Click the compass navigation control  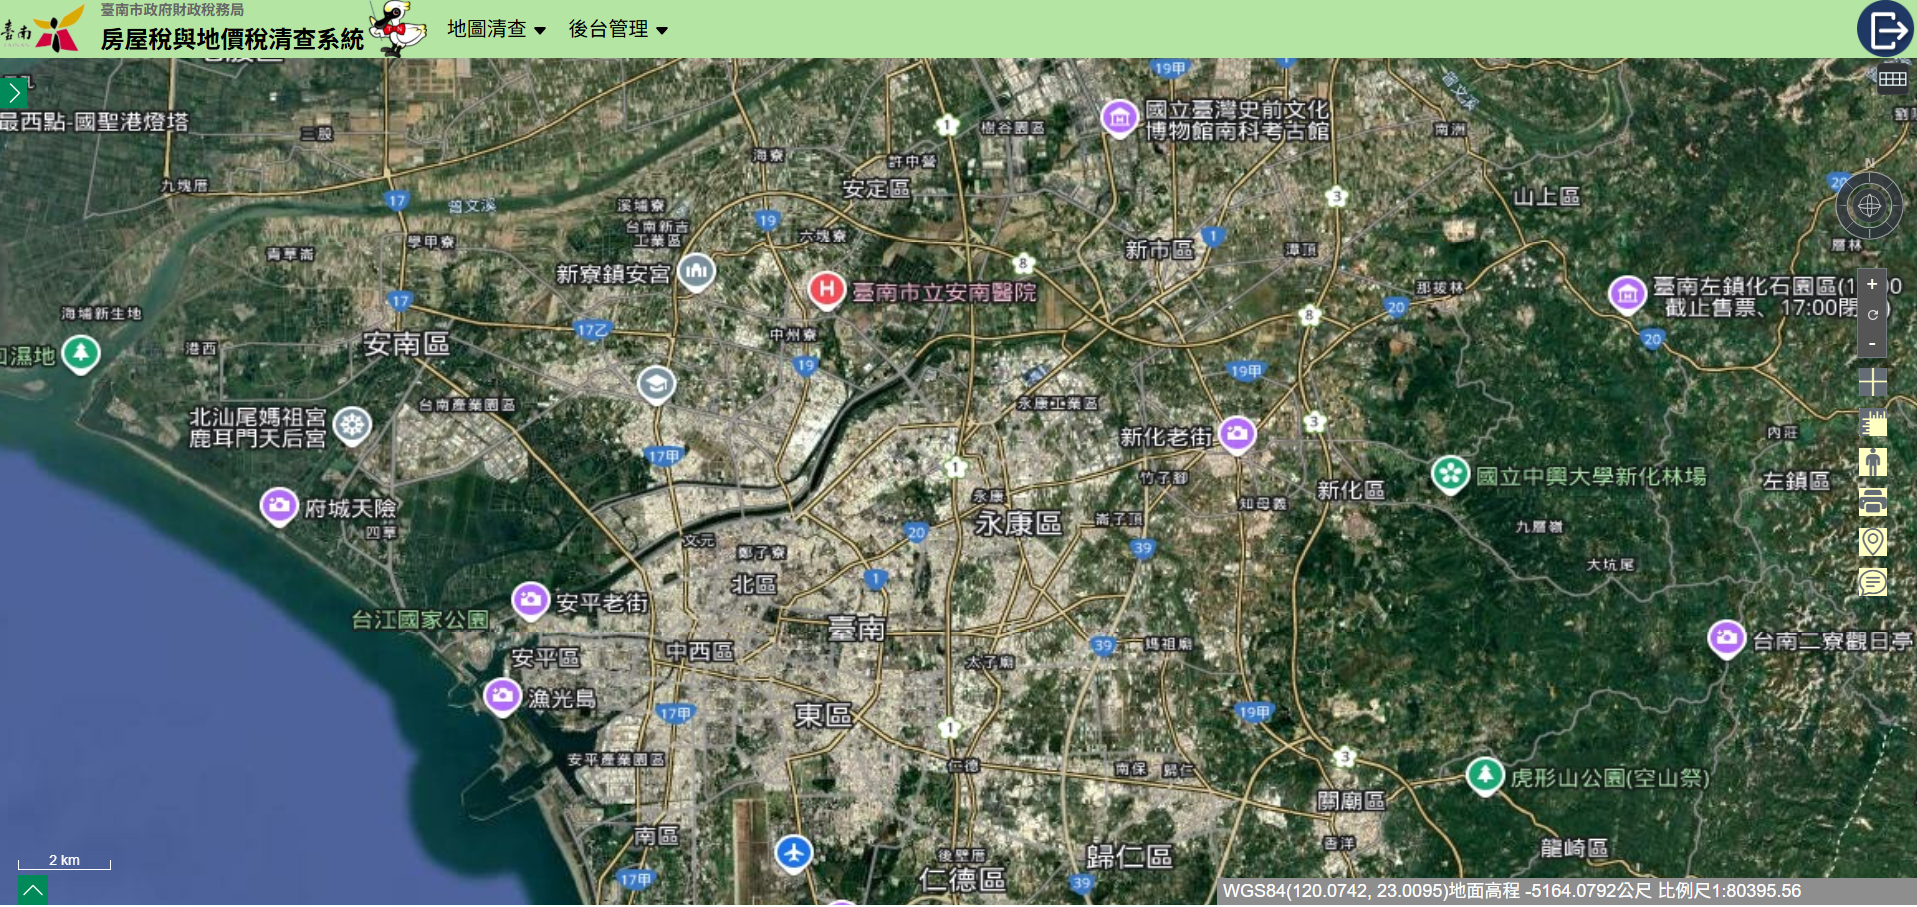coord(1869,206)
